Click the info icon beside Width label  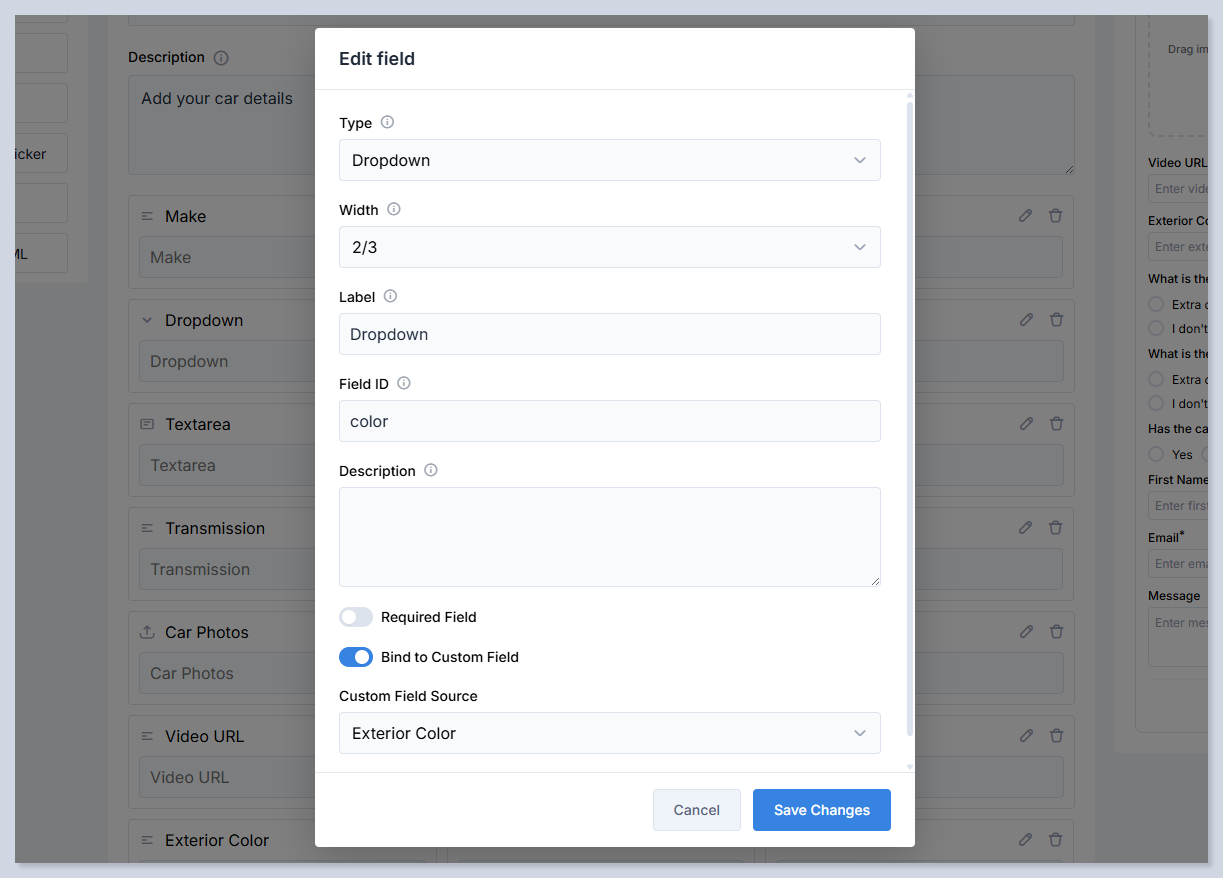394,209
